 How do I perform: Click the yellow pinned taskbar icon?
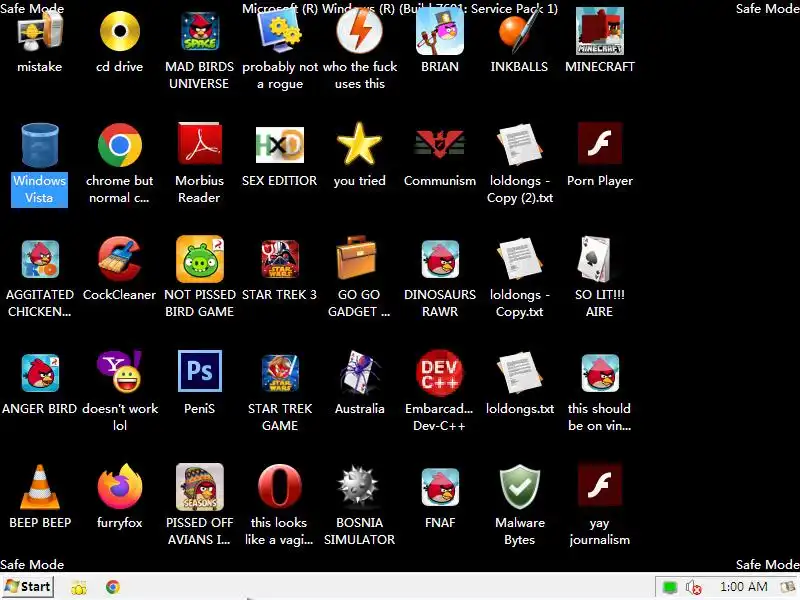pyautogui.click(x=79, y=587)
